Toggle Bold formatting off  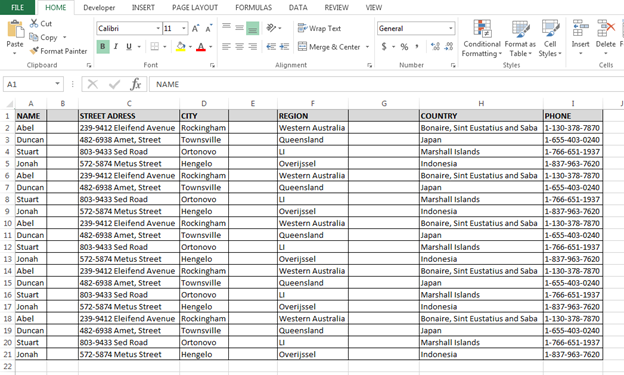tap(103, 47)
